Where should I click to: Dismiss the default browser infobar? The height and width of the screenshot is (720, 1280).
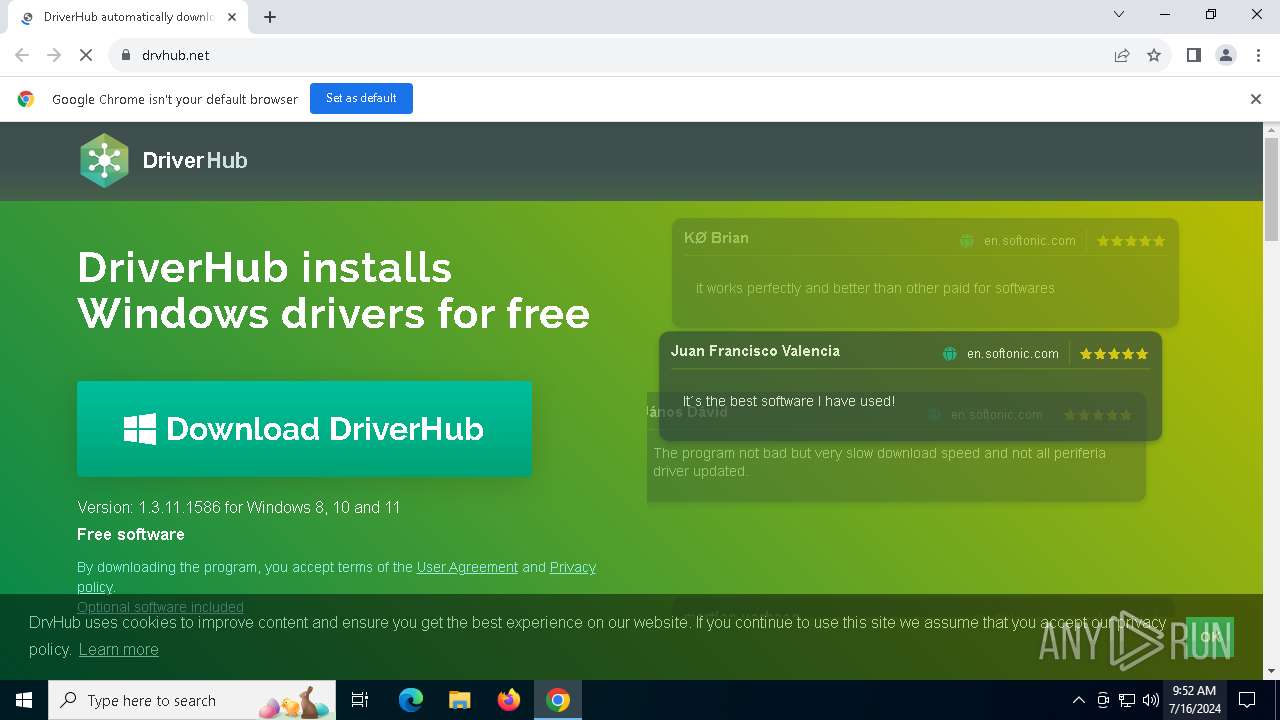click(1256, 99)
